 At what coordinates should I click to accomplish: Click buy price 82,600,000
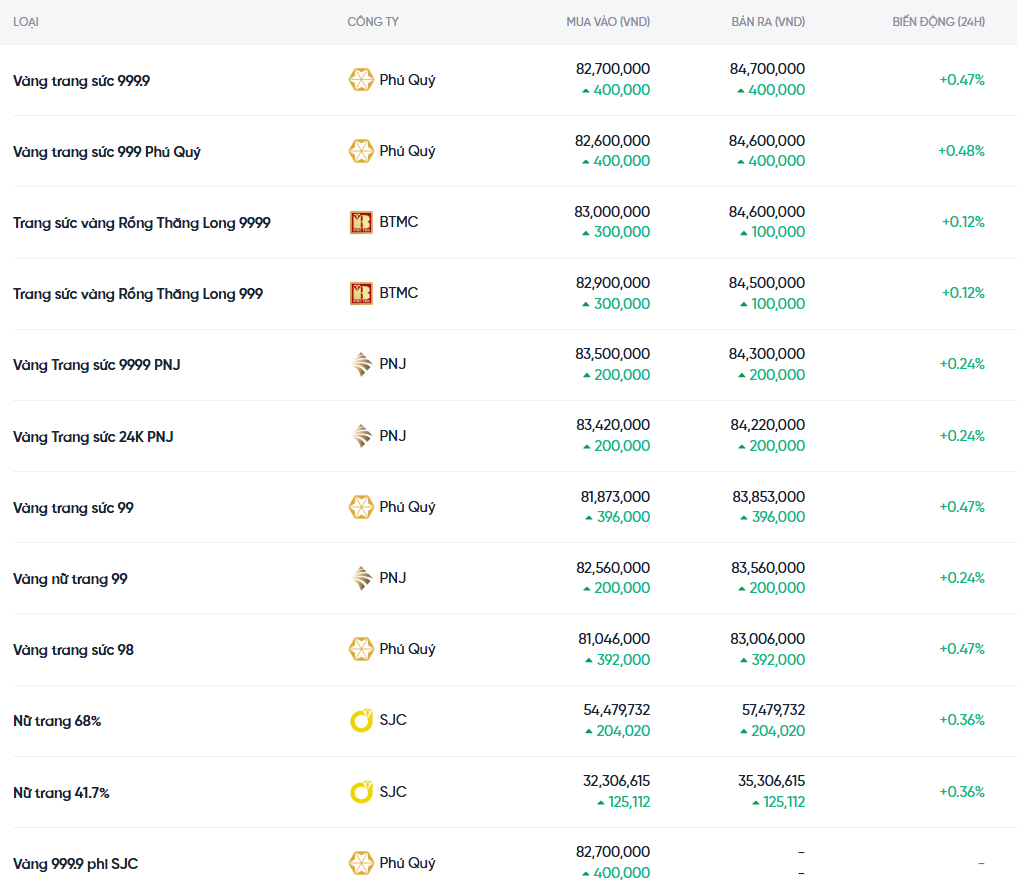tap(612, 141)
